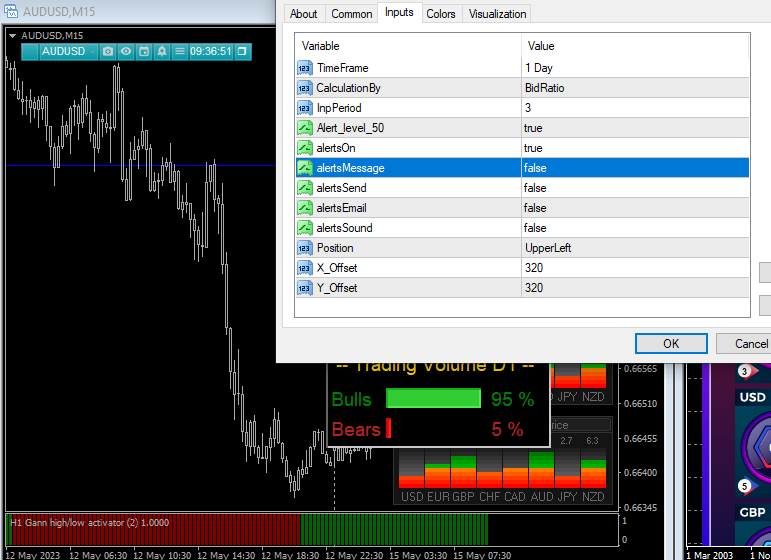The height and width of the screenshot is (560, 771).
Task: Click the camera screenshot icon in chart toolbar
Action: click(108, 51)
